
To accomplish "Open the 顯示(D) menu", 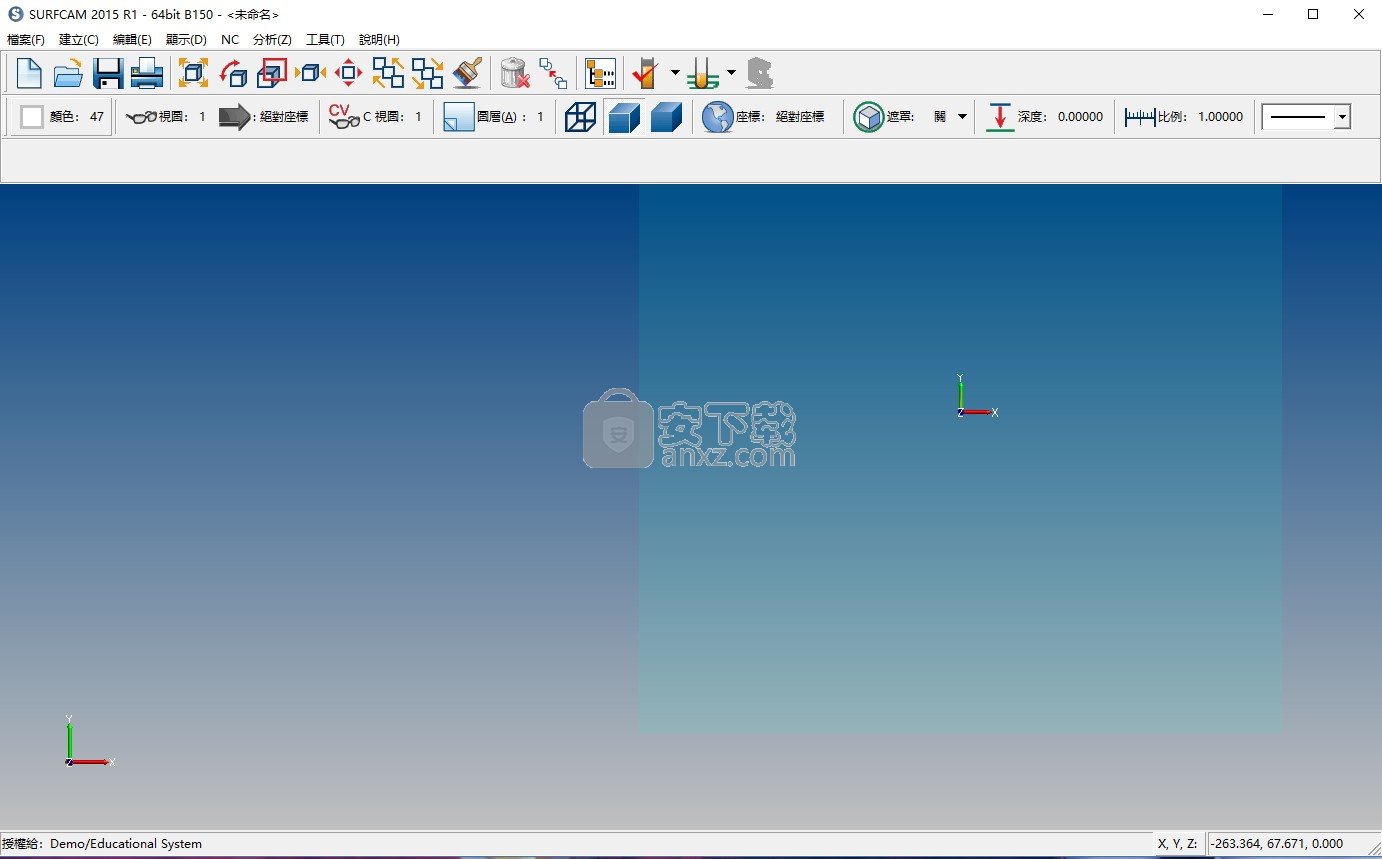I will click(186, 40).
